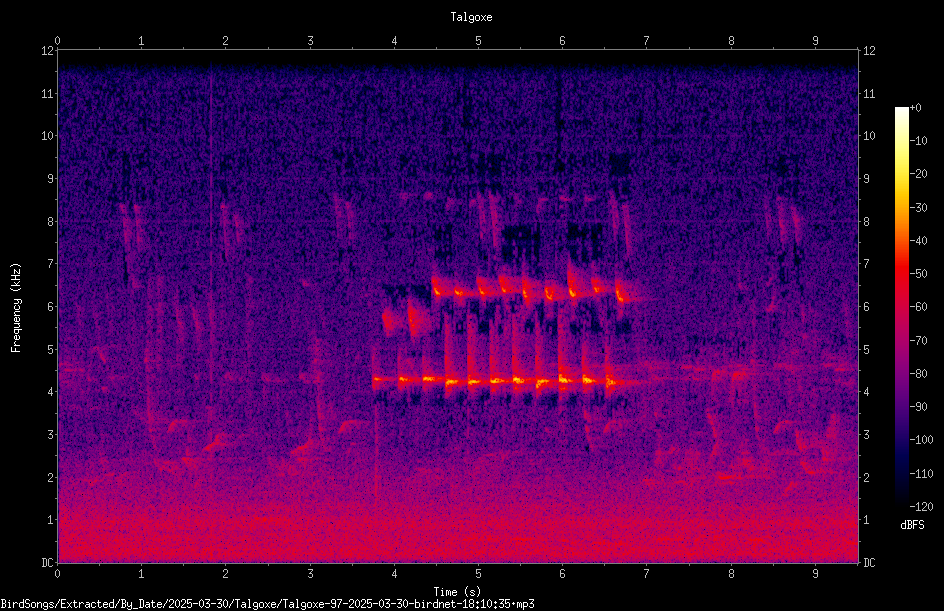Click the 1 kHz label on right axis
The width and height of the screenshot is (944, 611).
click(x=866, y=520)
